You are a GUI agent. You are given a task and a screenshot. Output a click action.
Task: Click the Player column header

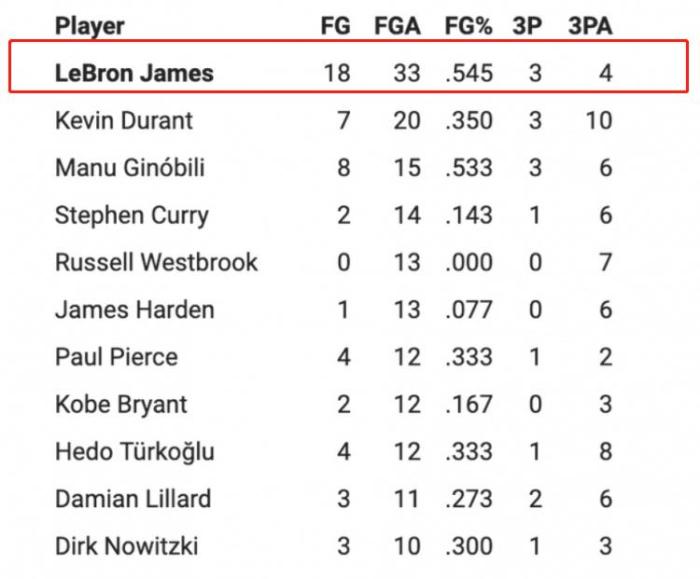(x=89, y=26)
